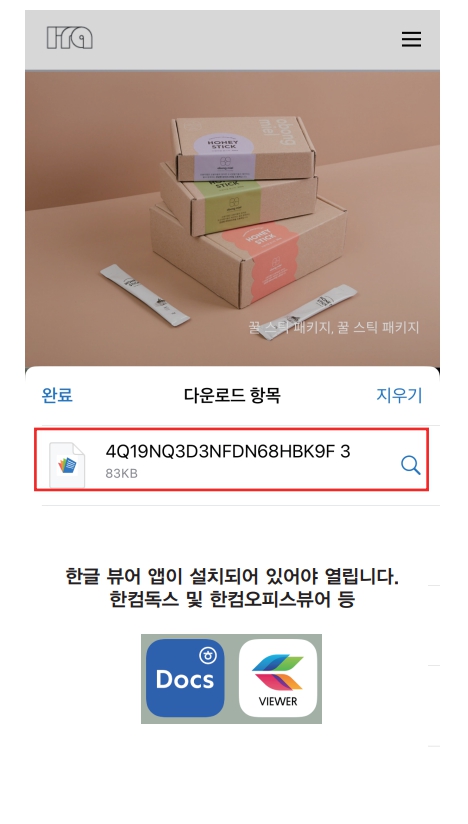Click the 한컴독스 및 한컴오피스뷰어 등 text
Image resolution: width=468 pixels, height=824 pixels.
[x=232, y=599]
